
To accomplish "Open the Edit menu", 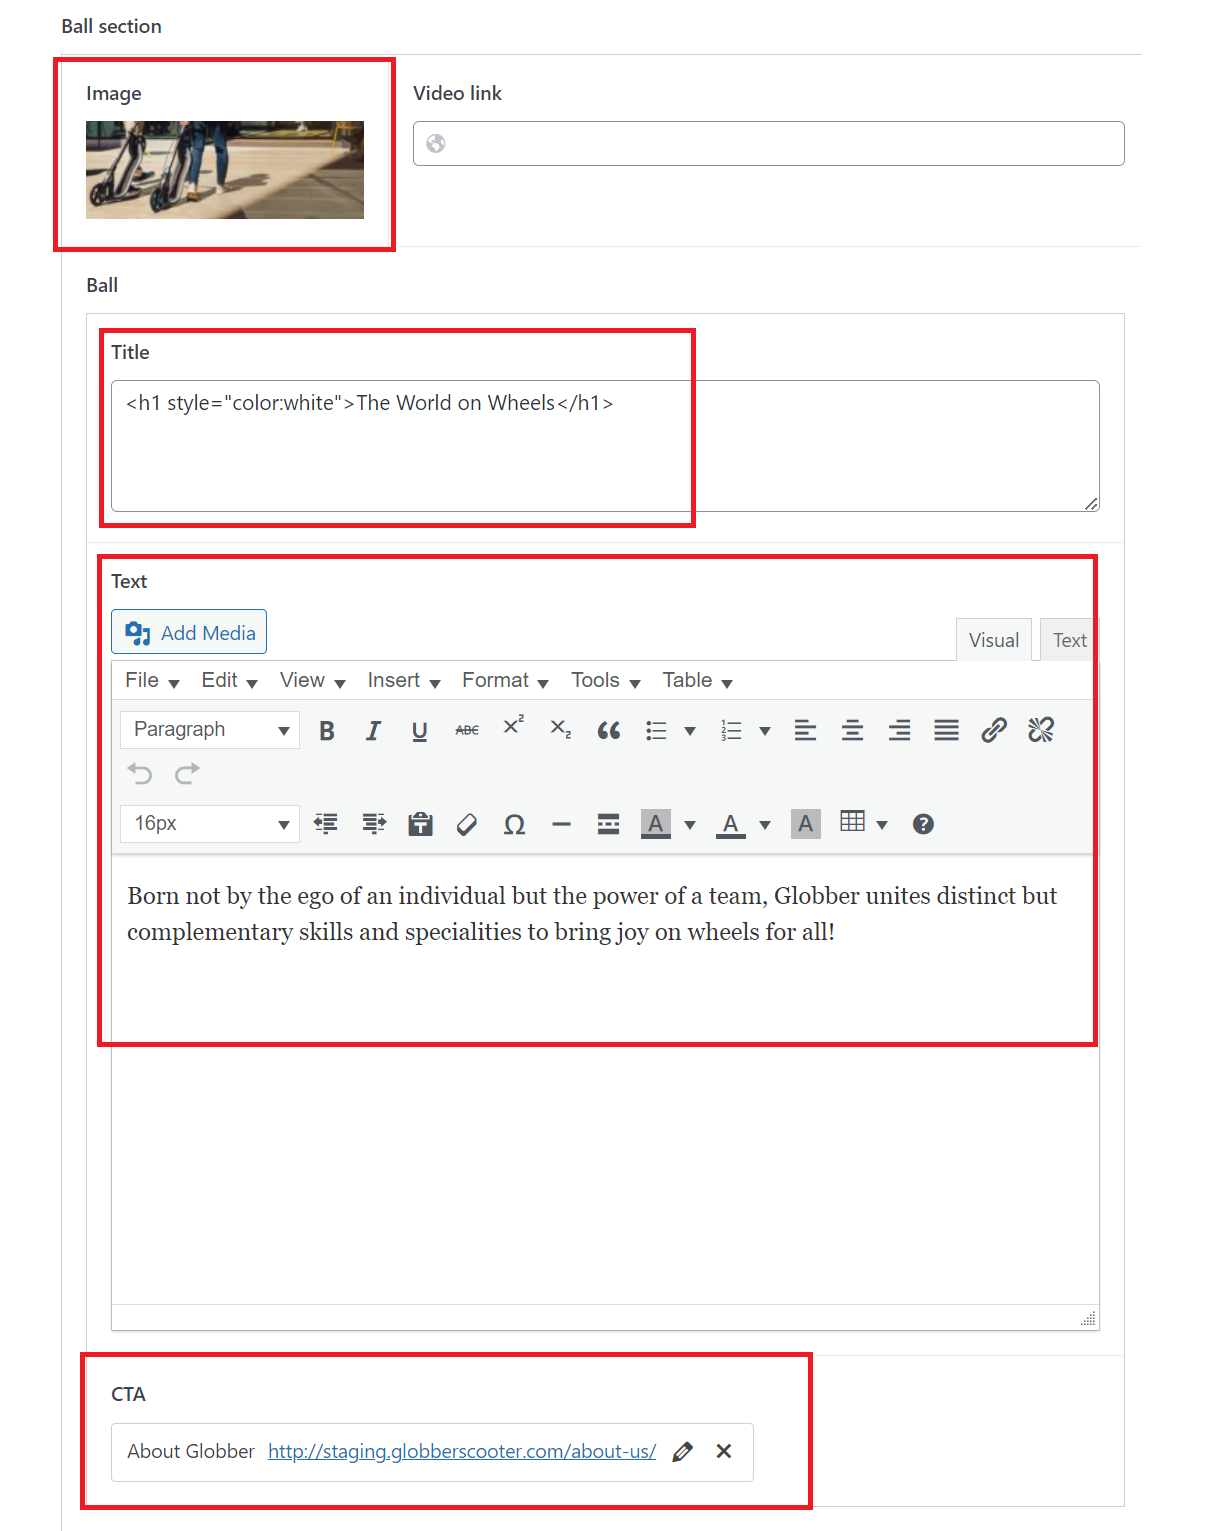I will pos(229,681).
